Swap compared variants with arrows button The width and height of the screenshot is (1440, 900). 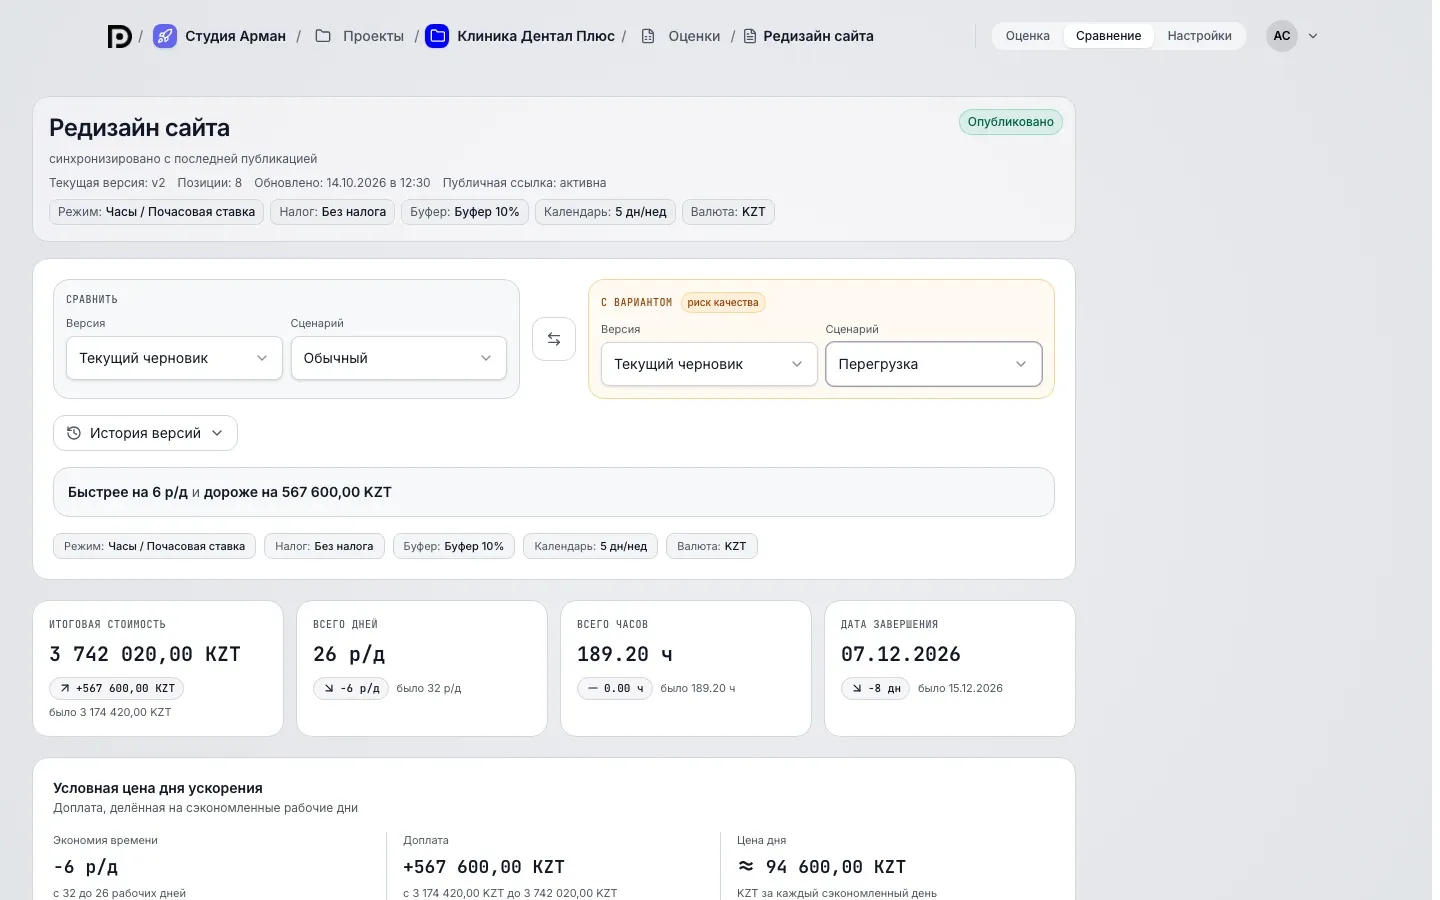click(x=554, y=339)
